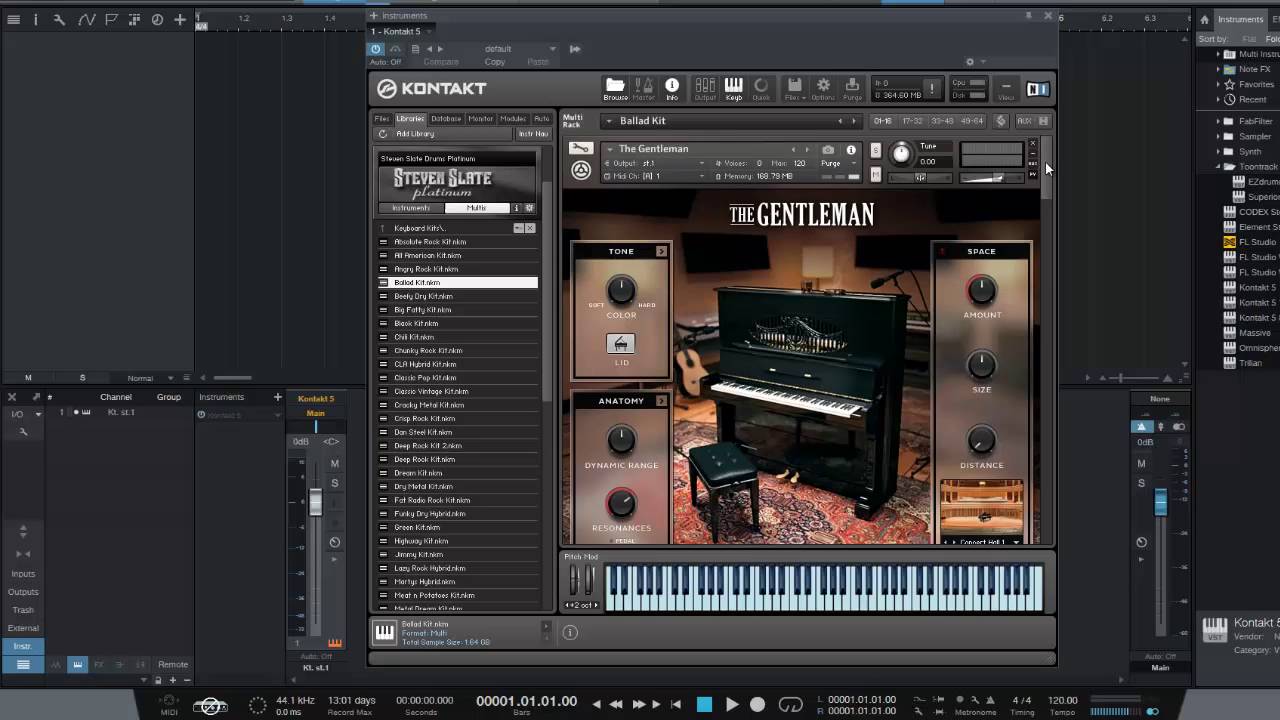Screen dimensions: 1280x720
Task: Click the NI logo
Action: [1038, 89]
